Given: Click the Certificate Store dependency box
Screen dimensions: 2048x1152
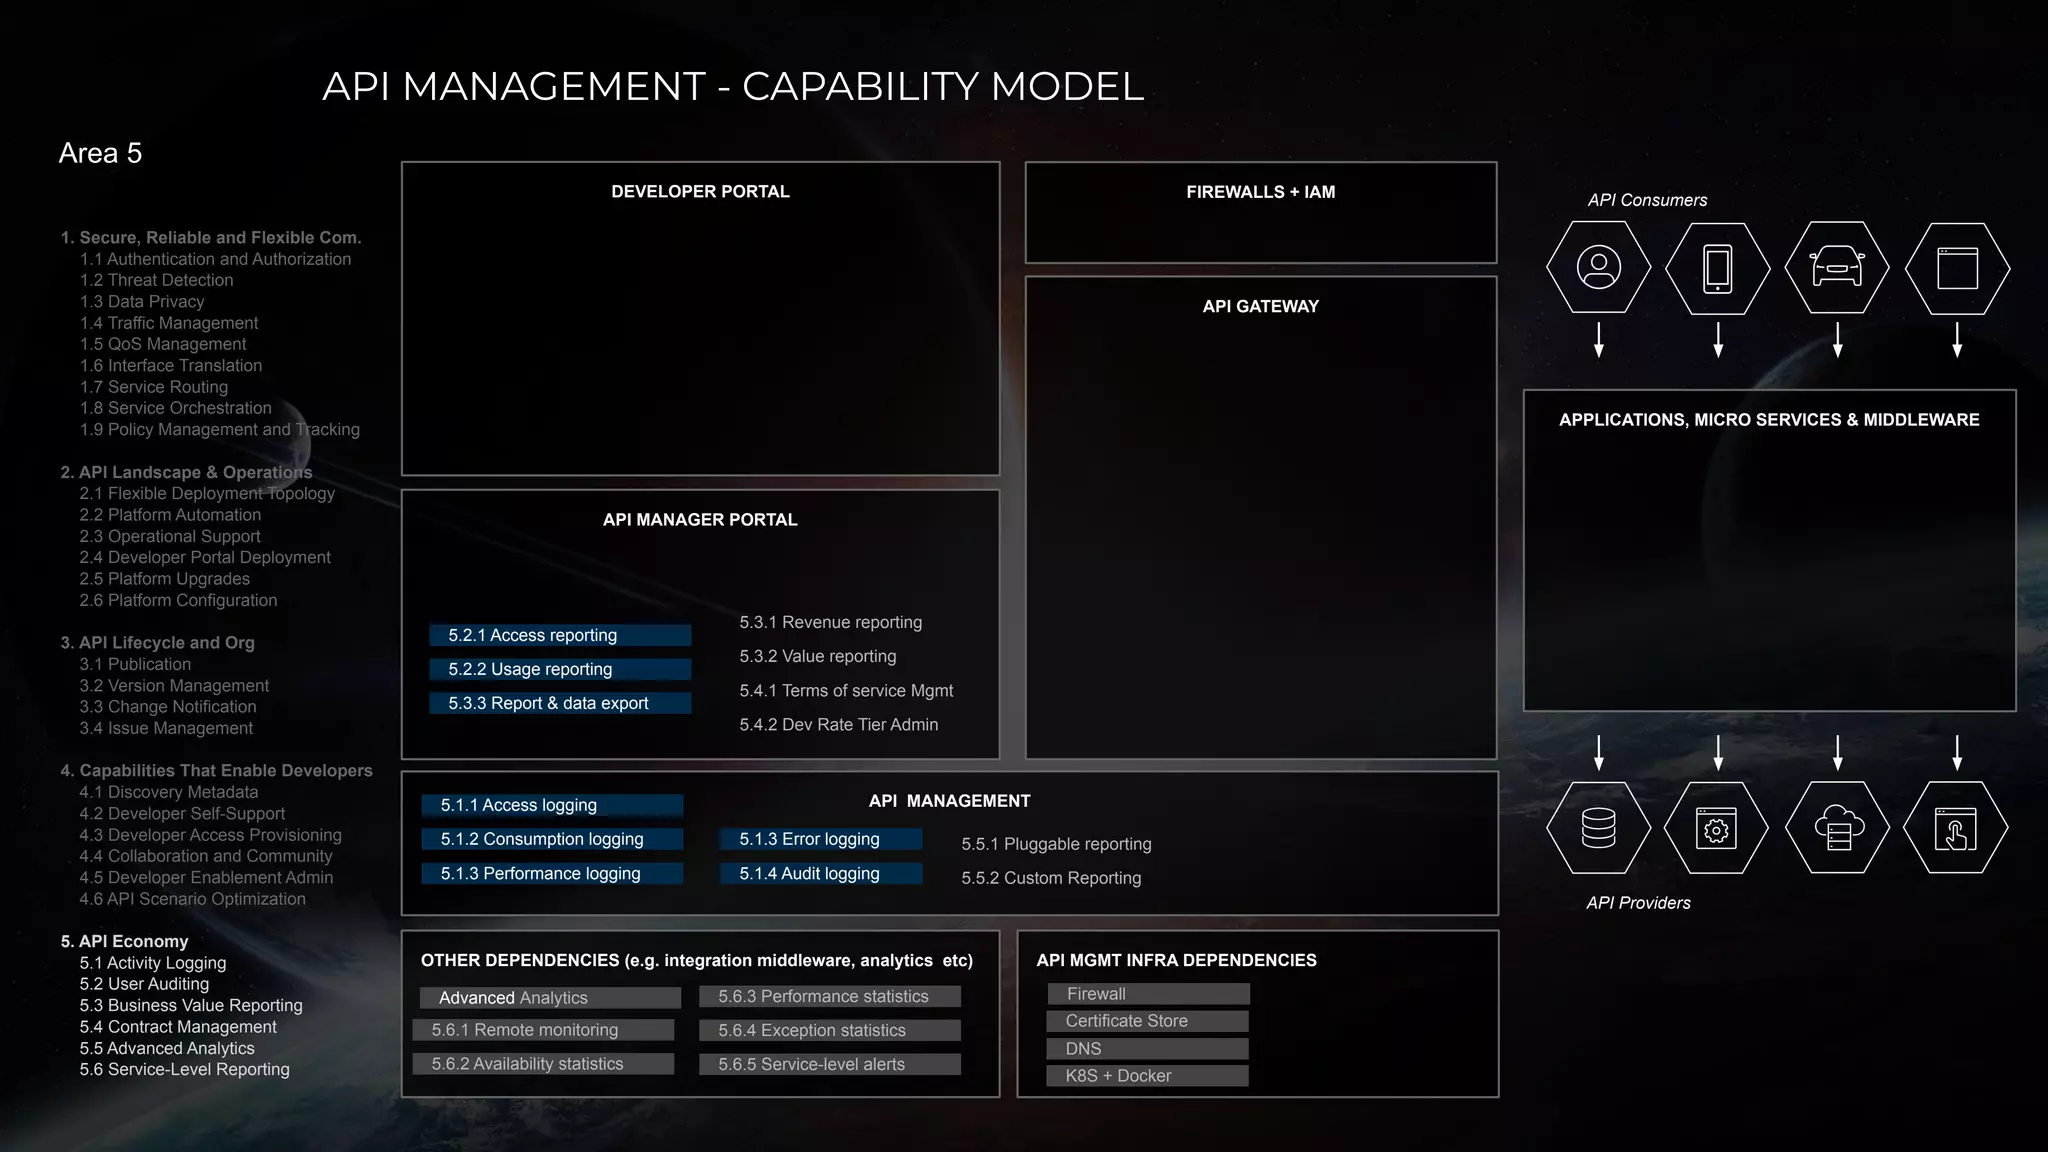Looking at the screenshot, I should click(x=1148, y=1021).
